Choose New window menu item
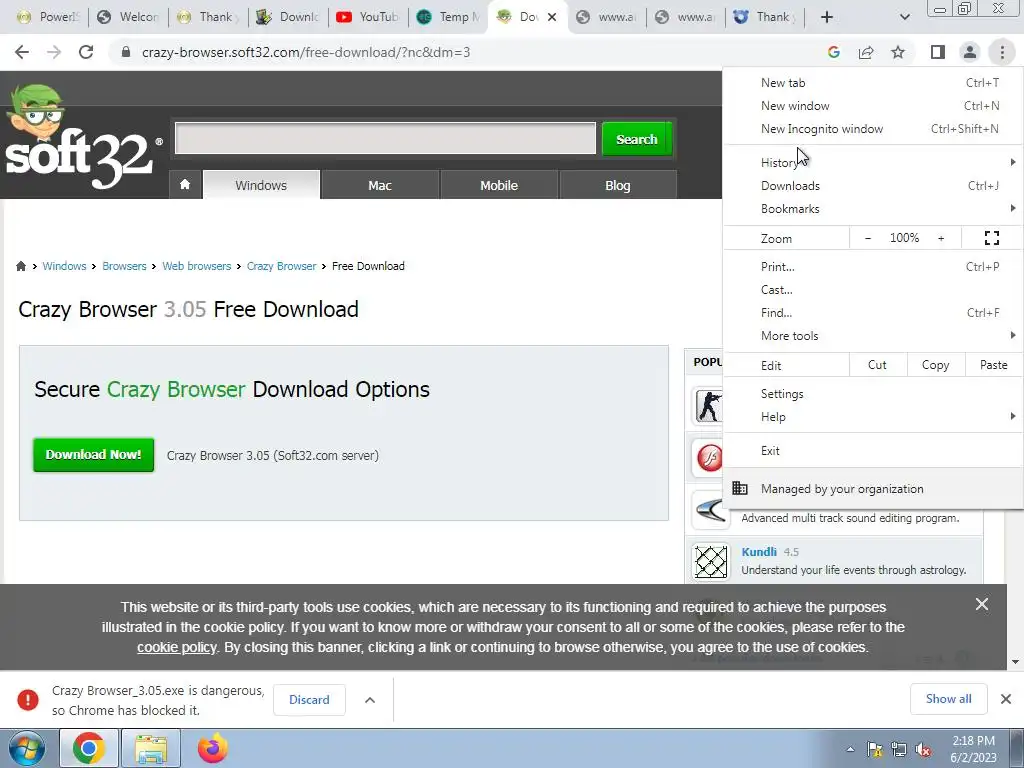1024x768 pixels. [x=872, y=106]
